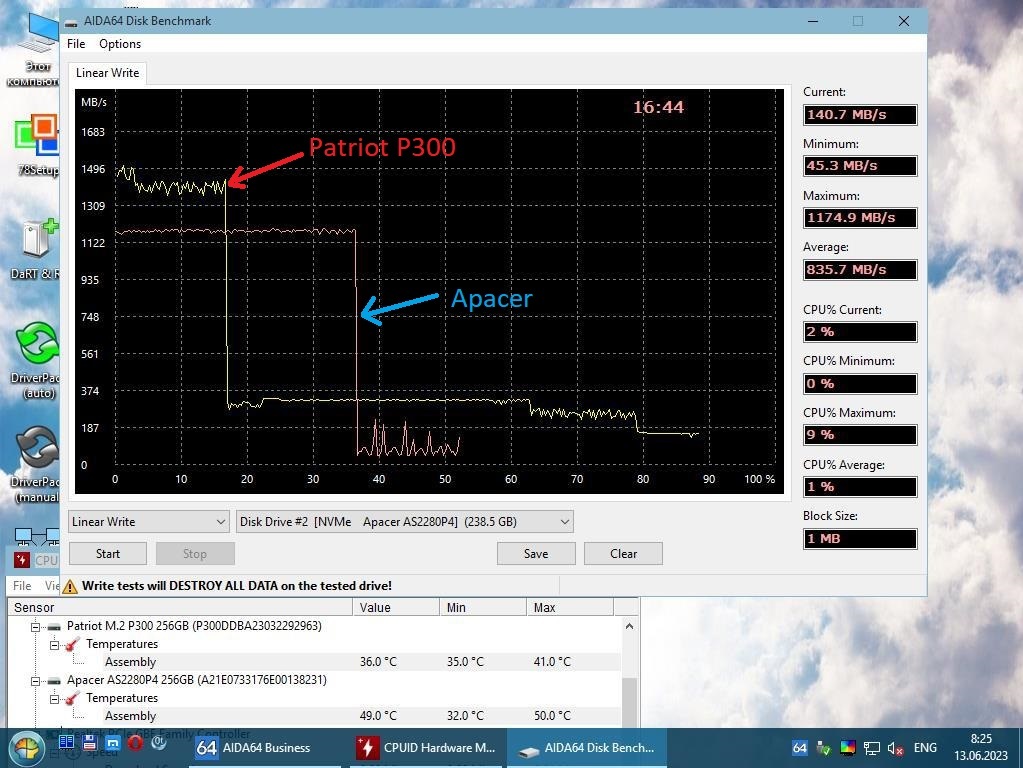Click the AIDA64 Disk Benchmark taskbar button
The width and height of the screenshot is (1023, 768).
(x=587, y=748)
